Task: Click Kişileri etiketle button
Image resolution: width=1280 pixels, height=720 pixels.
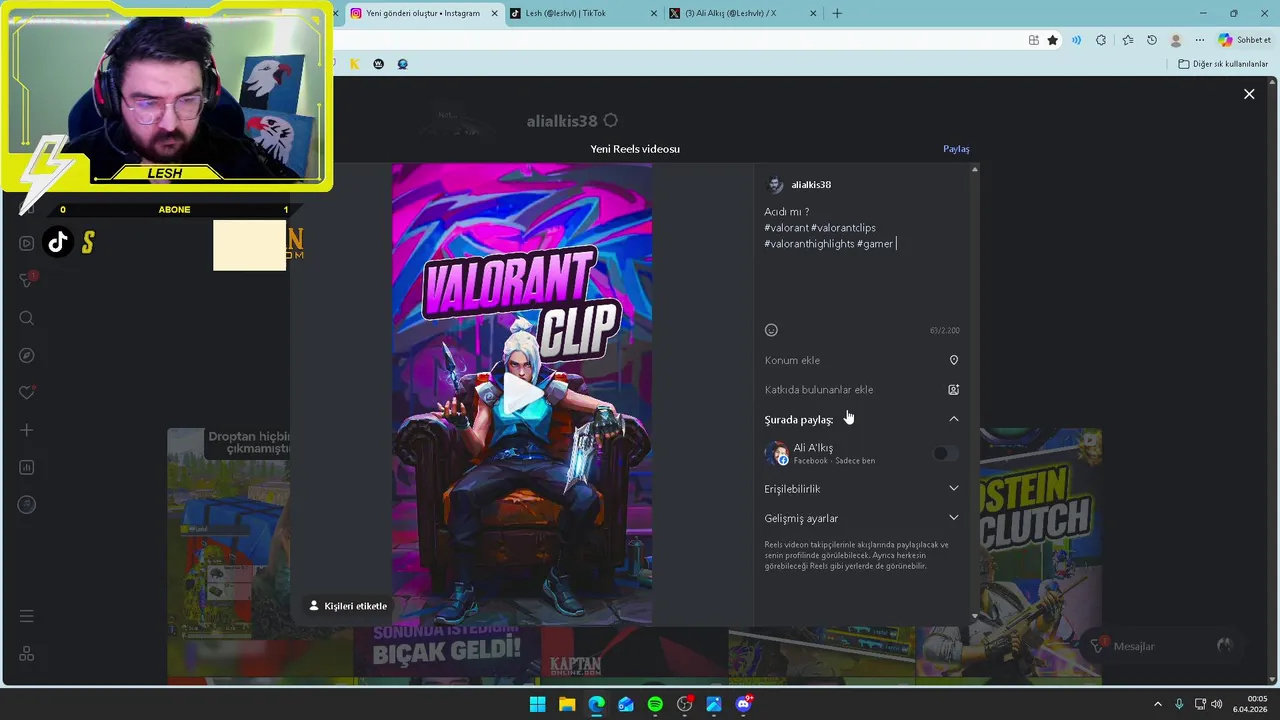Action: 347,606
